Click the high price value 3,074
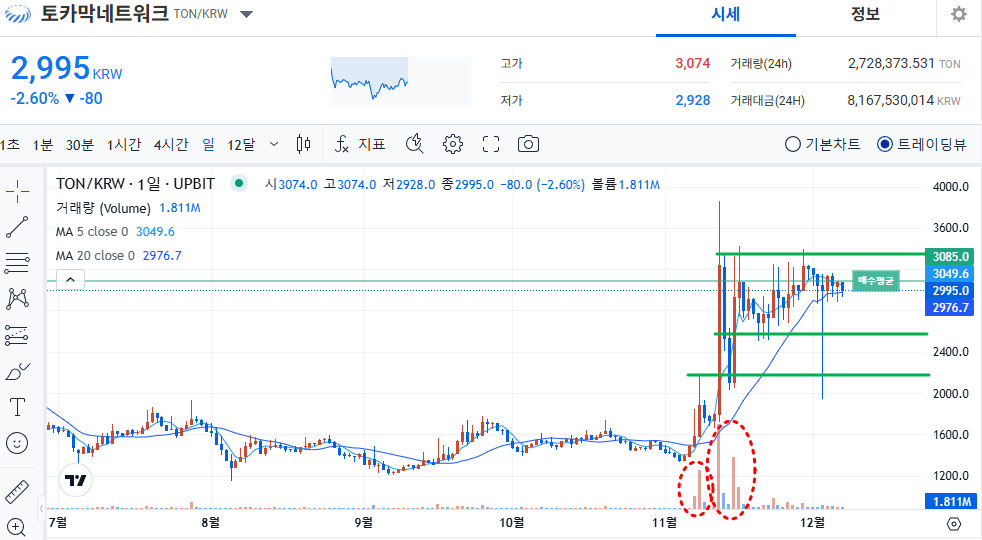Screen dimensions: 982x540 (x=692, y=63)
